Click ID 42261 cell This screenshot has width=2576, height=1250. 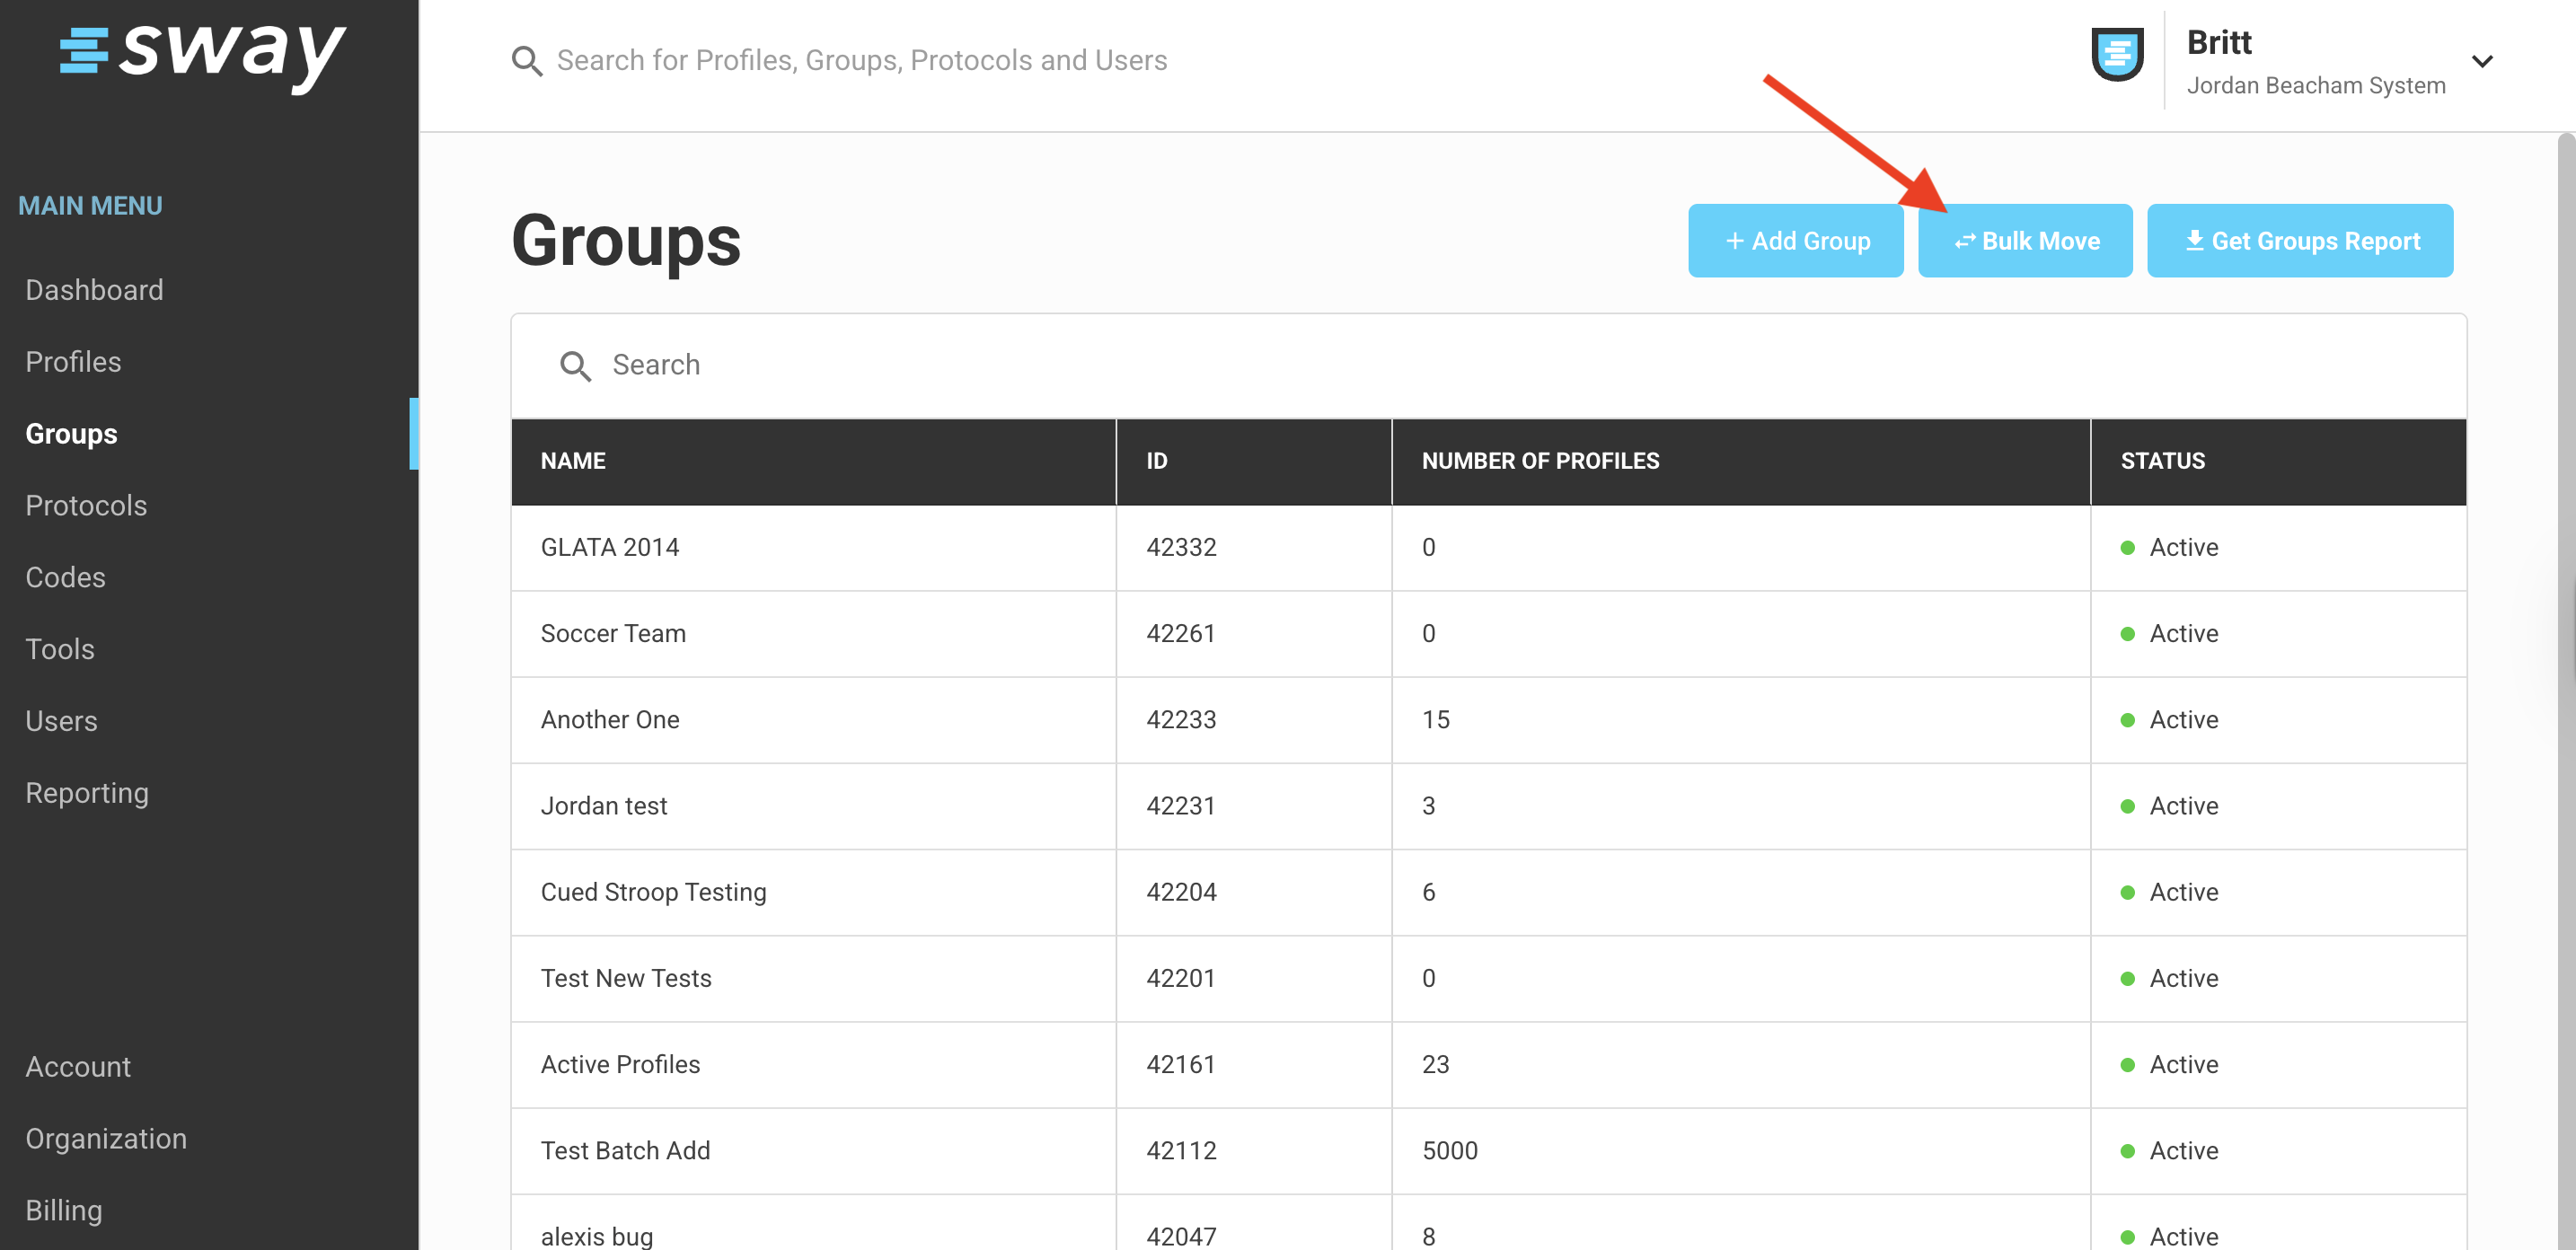pyautogui.click(x=1254, y=634)
